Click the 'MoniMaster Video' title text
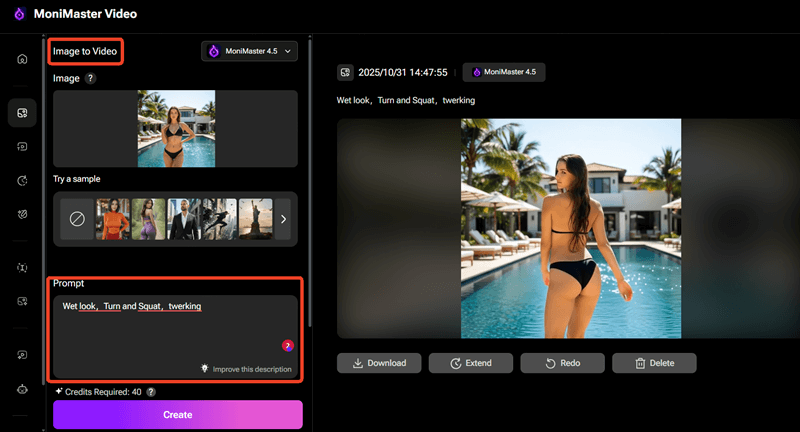This screenshot has width=800, height=432. (85, 14)
